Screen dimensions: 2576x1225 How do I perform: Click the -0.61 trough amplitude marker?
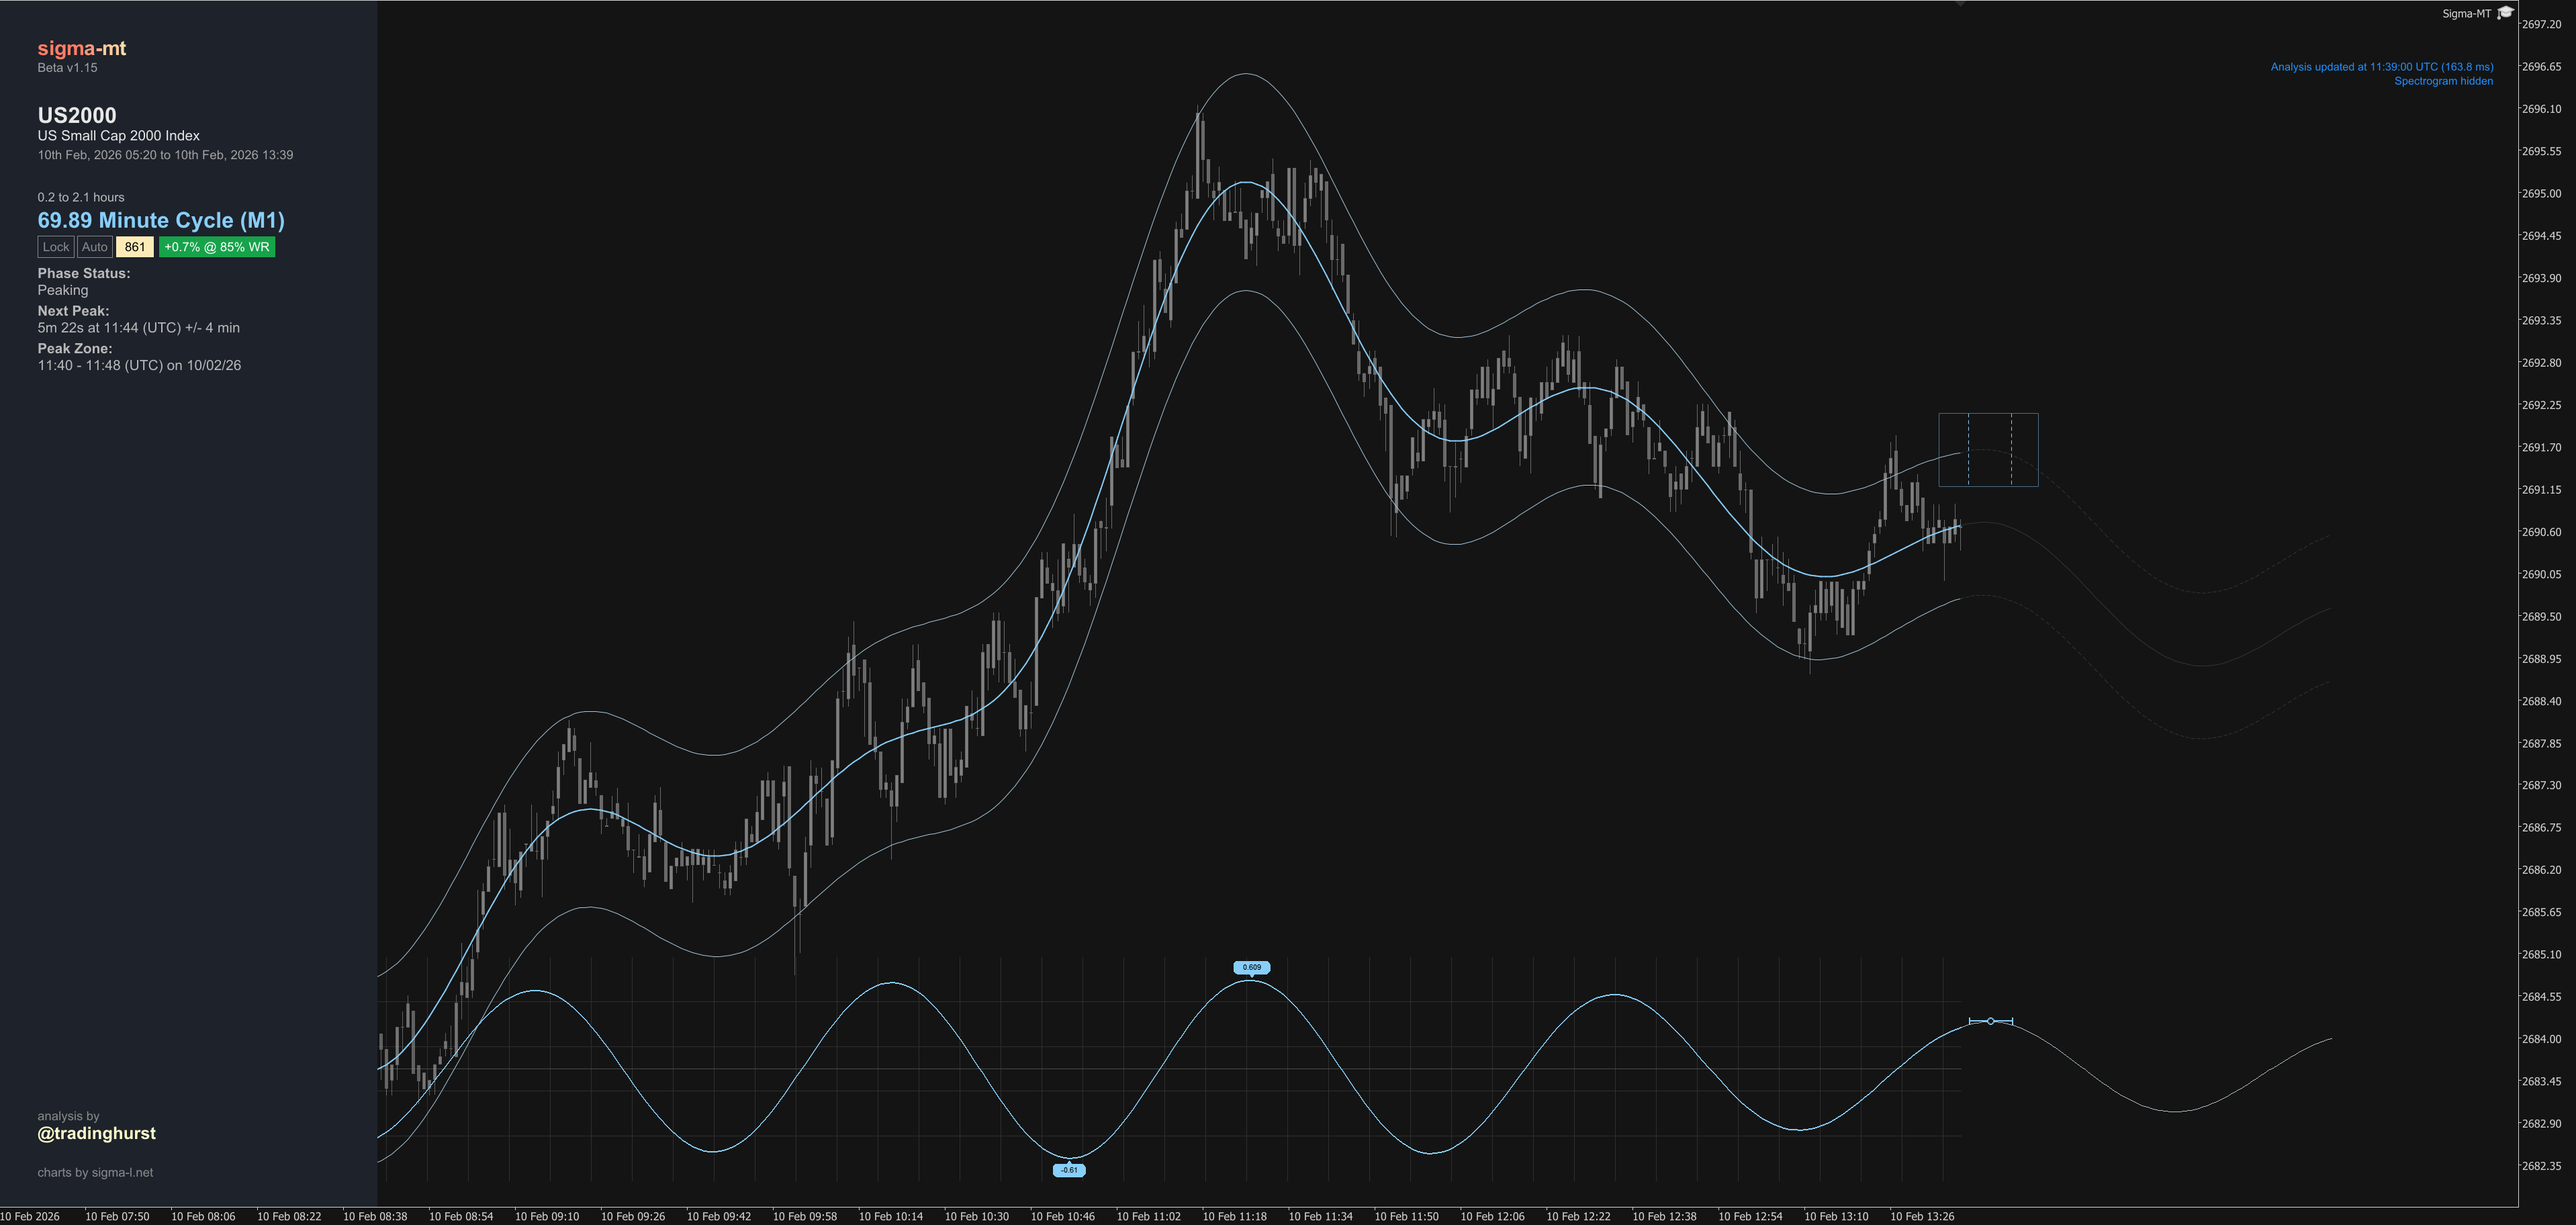[1069, 1170]
